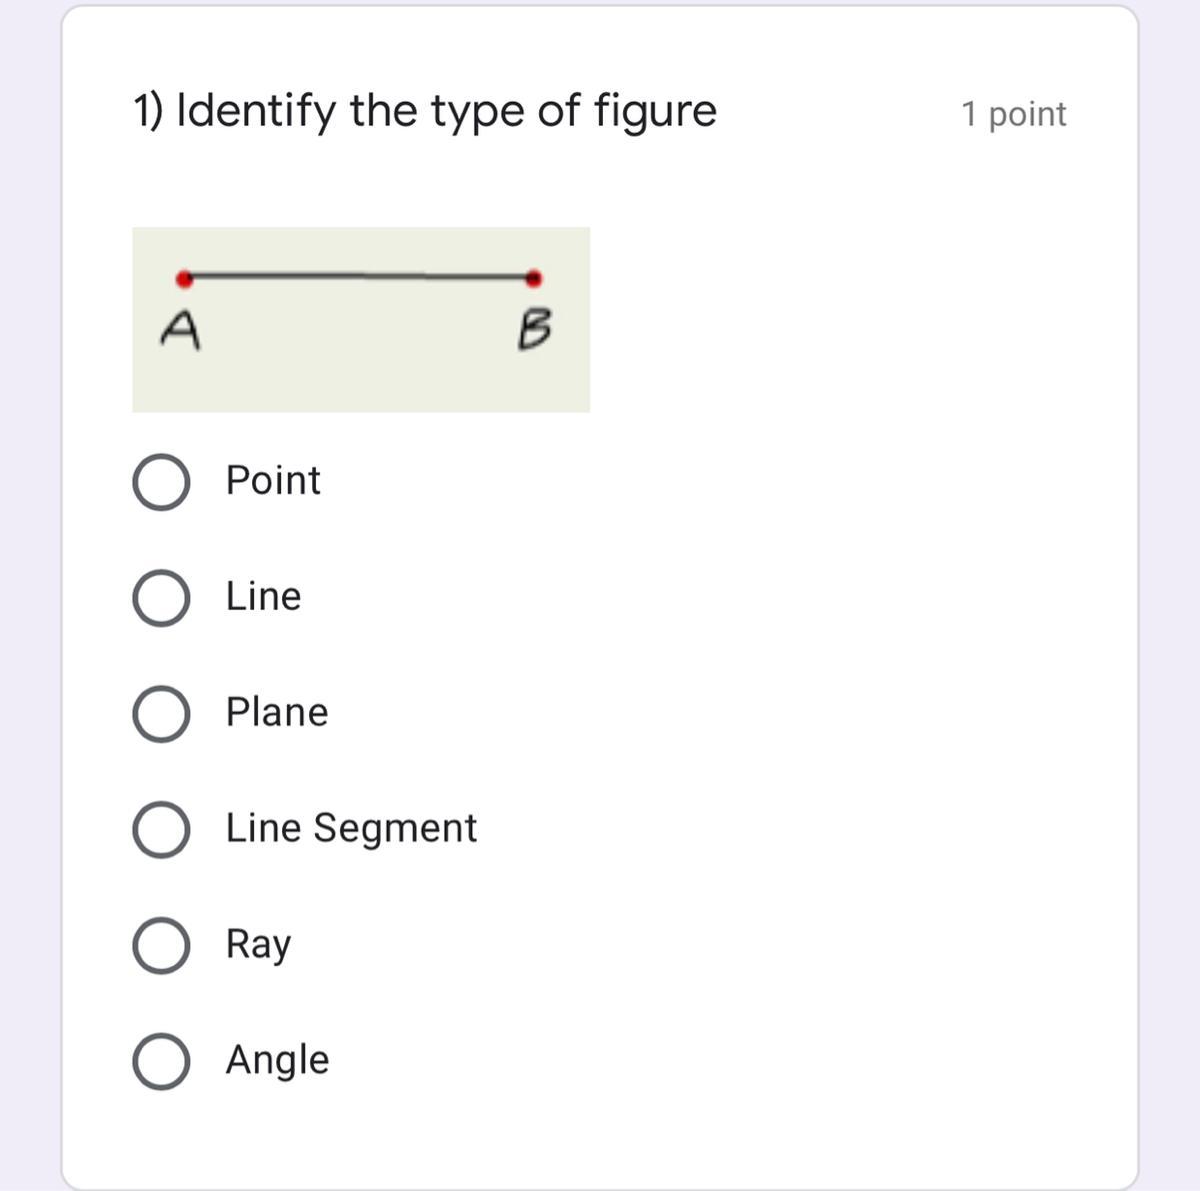
Task: Click the 'Line Segment' label text
Action: tap(350, 829)
